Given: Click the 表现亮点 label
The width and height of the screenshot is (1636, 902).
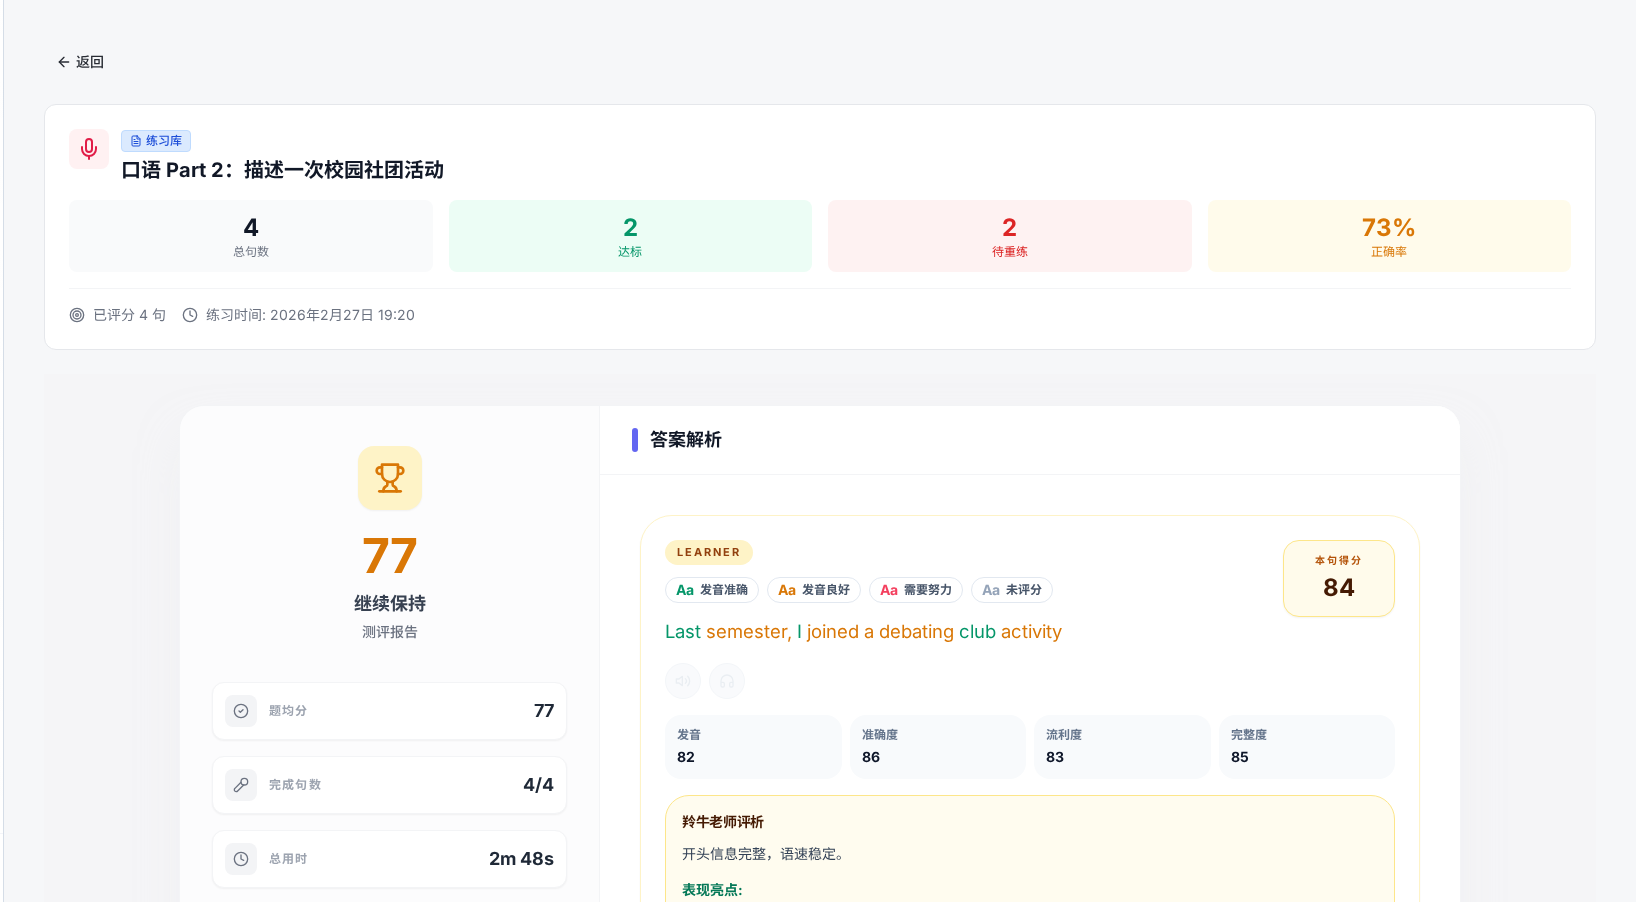Looking at the screenshot, I should point(712,890).
